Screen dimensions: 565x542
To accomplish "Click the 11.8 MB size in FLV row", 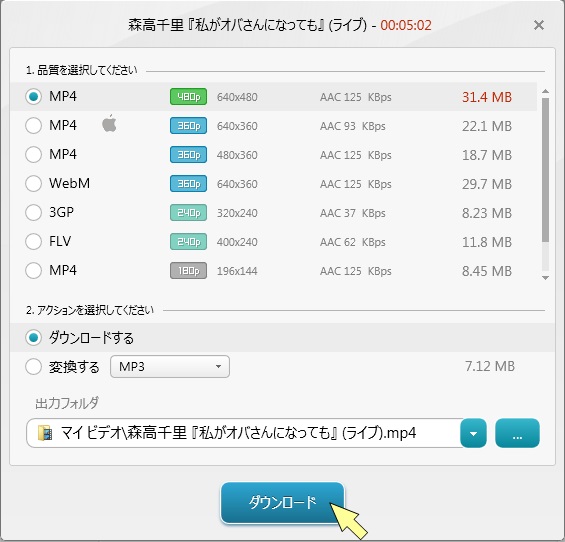I will click(487, 242).
